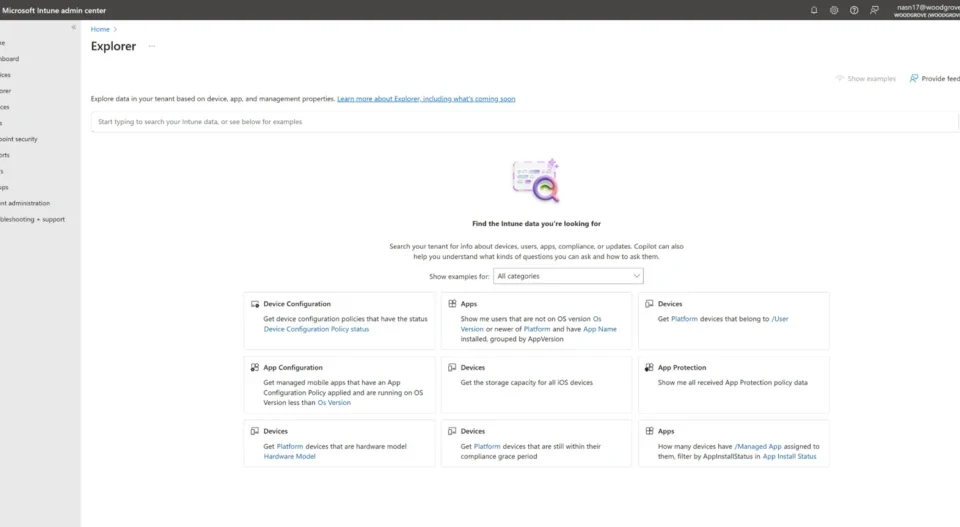The height and width of the screenshot is (527, 960).
Task: Click the user account name in header
Action: click(x=928, y=7)
